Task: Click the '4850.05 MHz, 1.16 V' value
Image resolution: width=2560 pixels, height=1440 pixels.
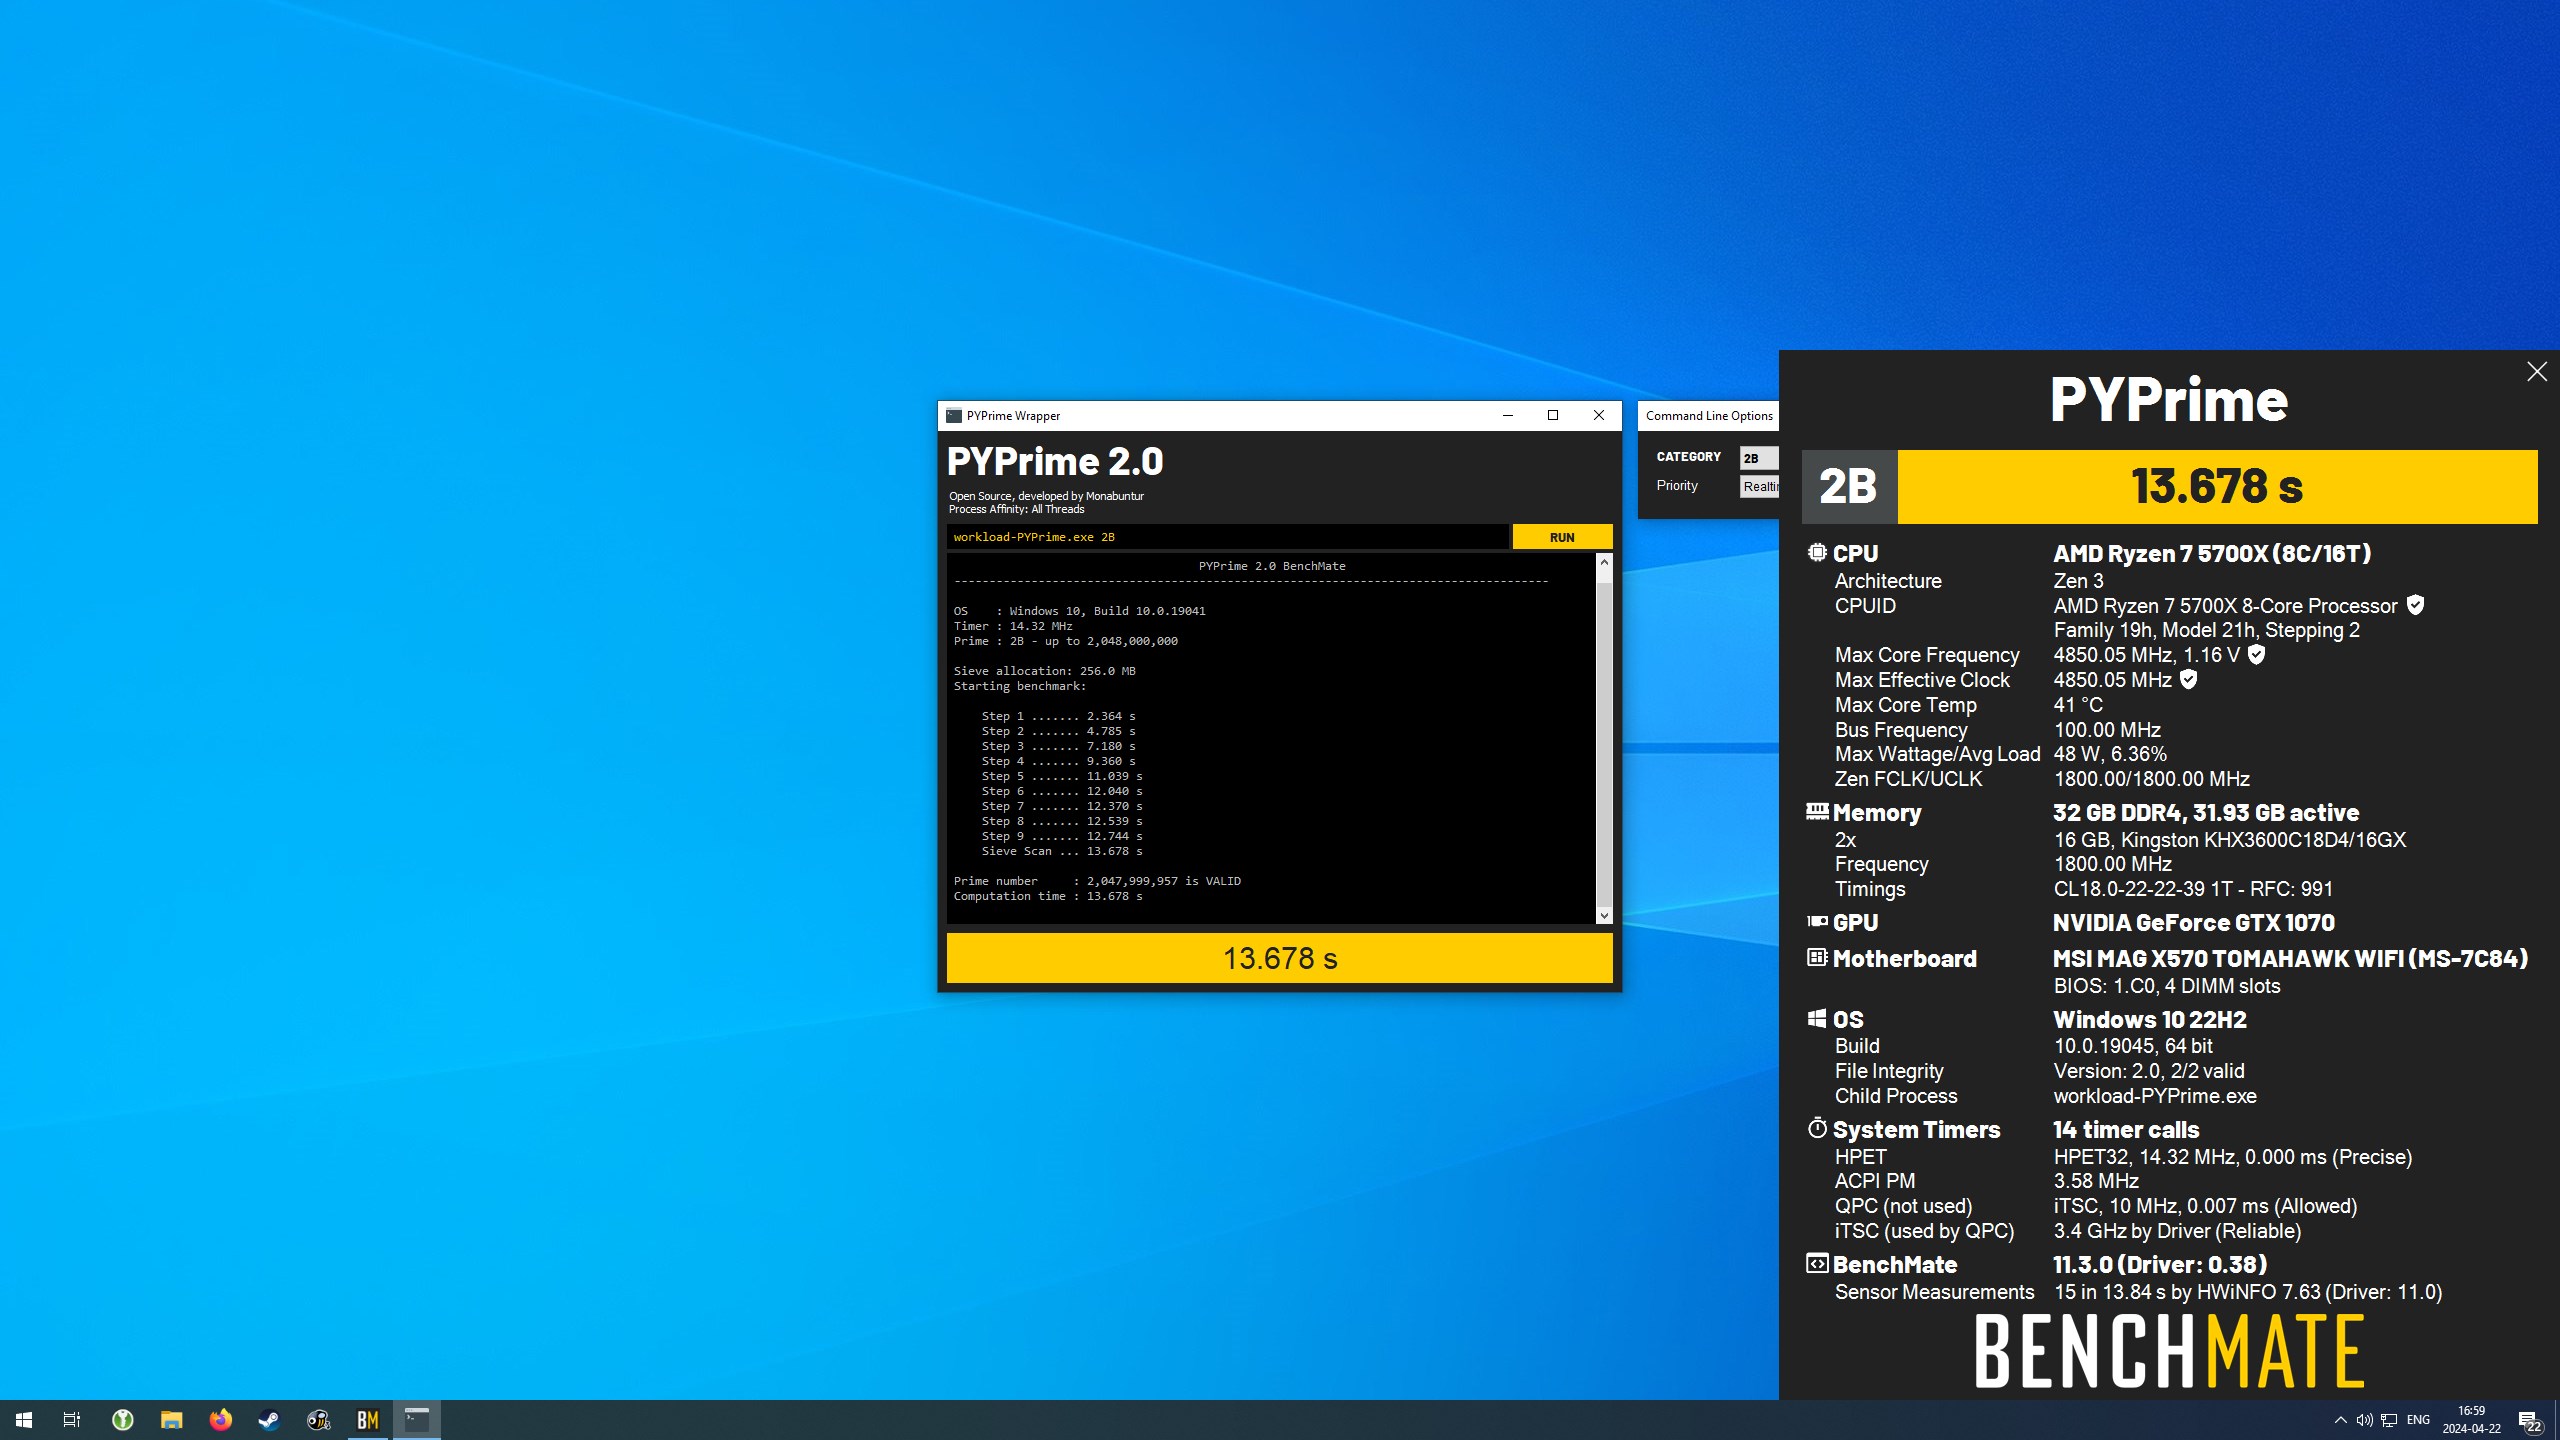Action: click(x=2146, y=655)
